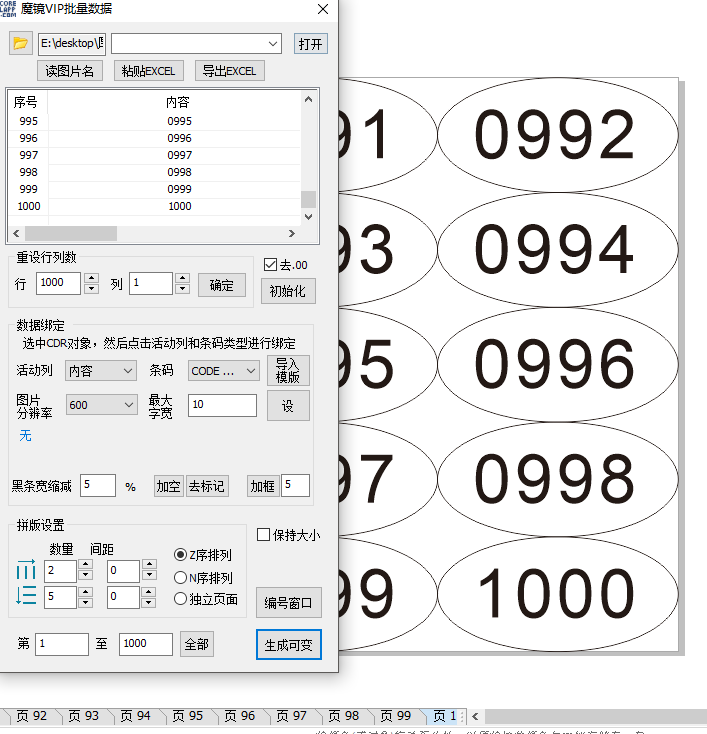Select table row 1000 in the list

coord(155,206)
